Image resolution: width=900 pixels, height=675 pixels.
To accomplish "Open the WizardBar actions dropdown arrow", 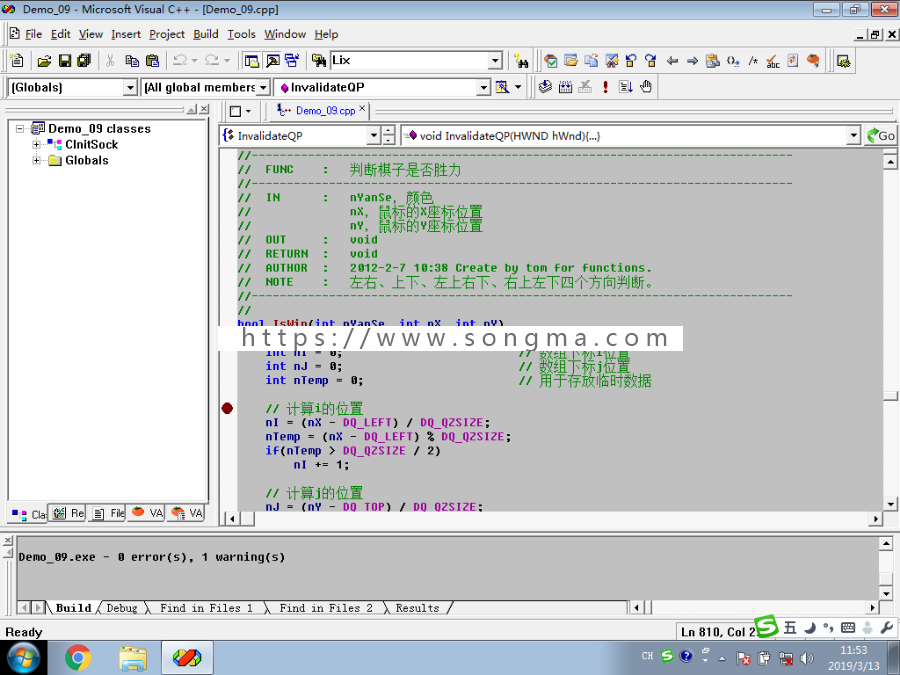I will (x=518, y=87).
